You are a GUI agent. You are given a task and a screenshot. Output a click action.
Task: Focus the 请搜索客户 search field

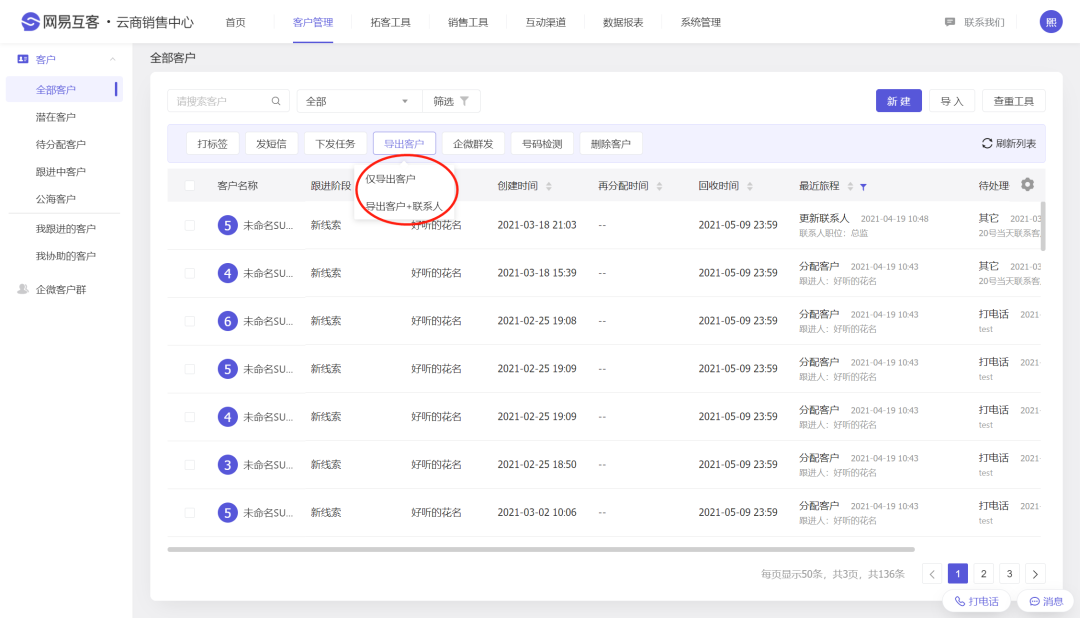(220, 101)
